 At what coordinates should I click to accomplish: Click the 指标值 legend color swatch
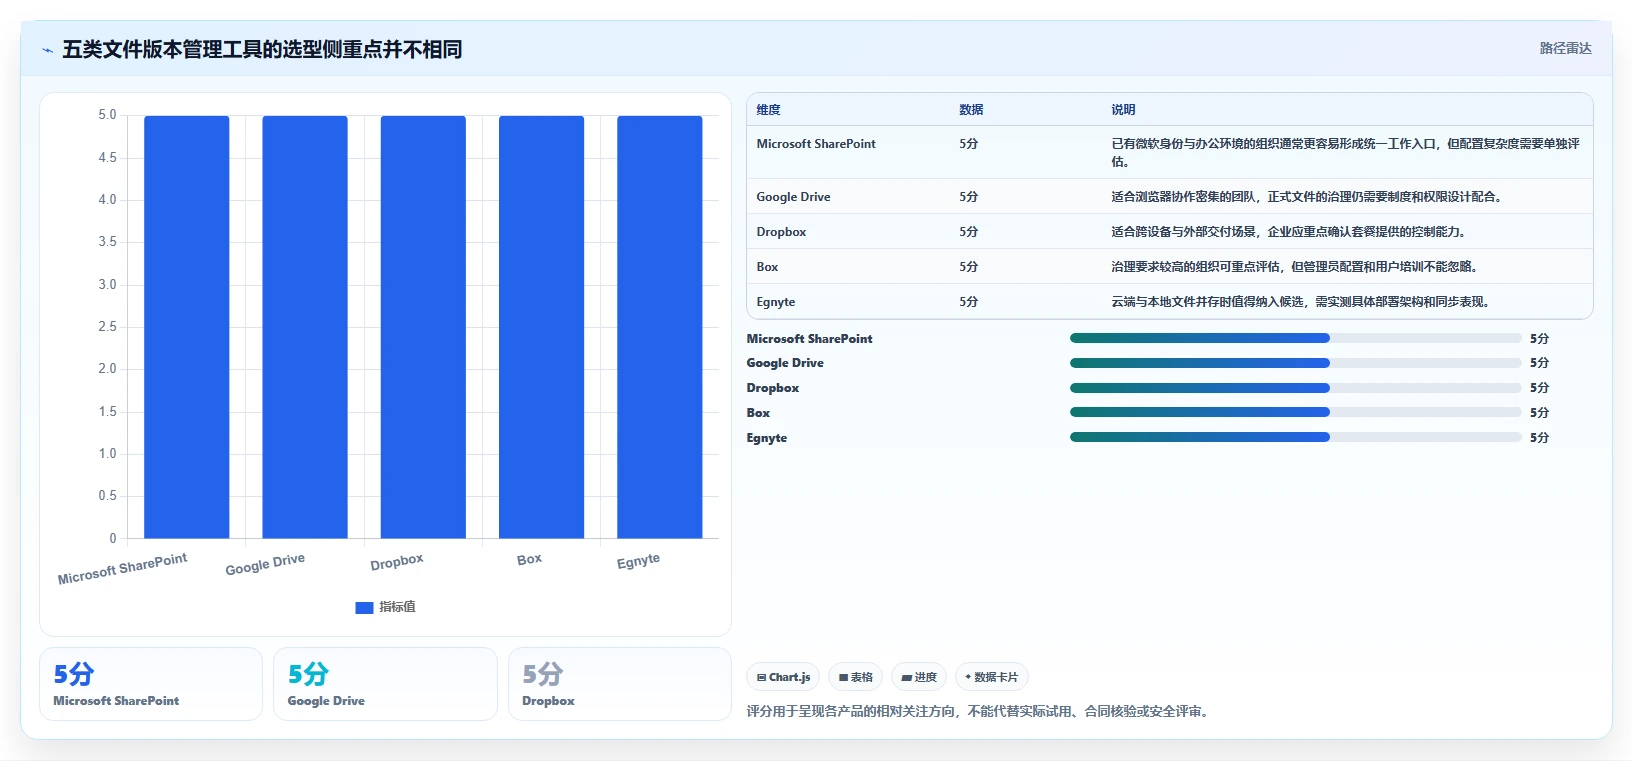pos(364,607)
